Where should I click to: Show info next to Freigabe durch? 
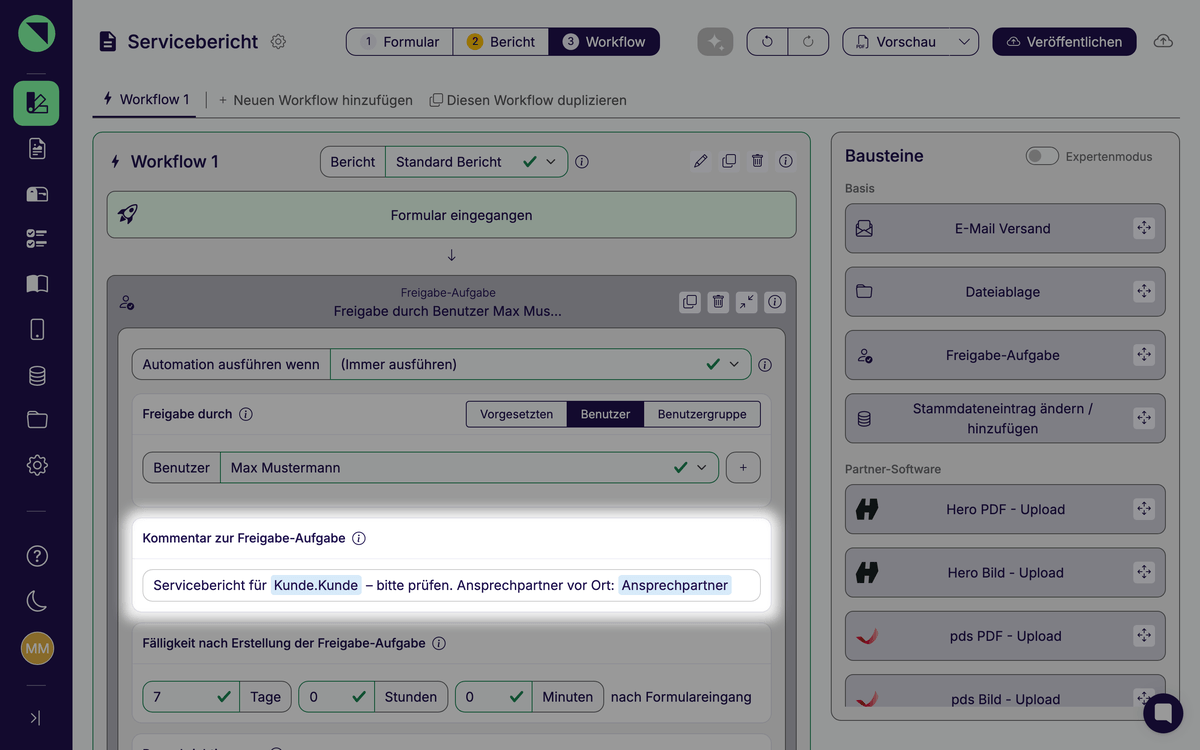[246, 414]
